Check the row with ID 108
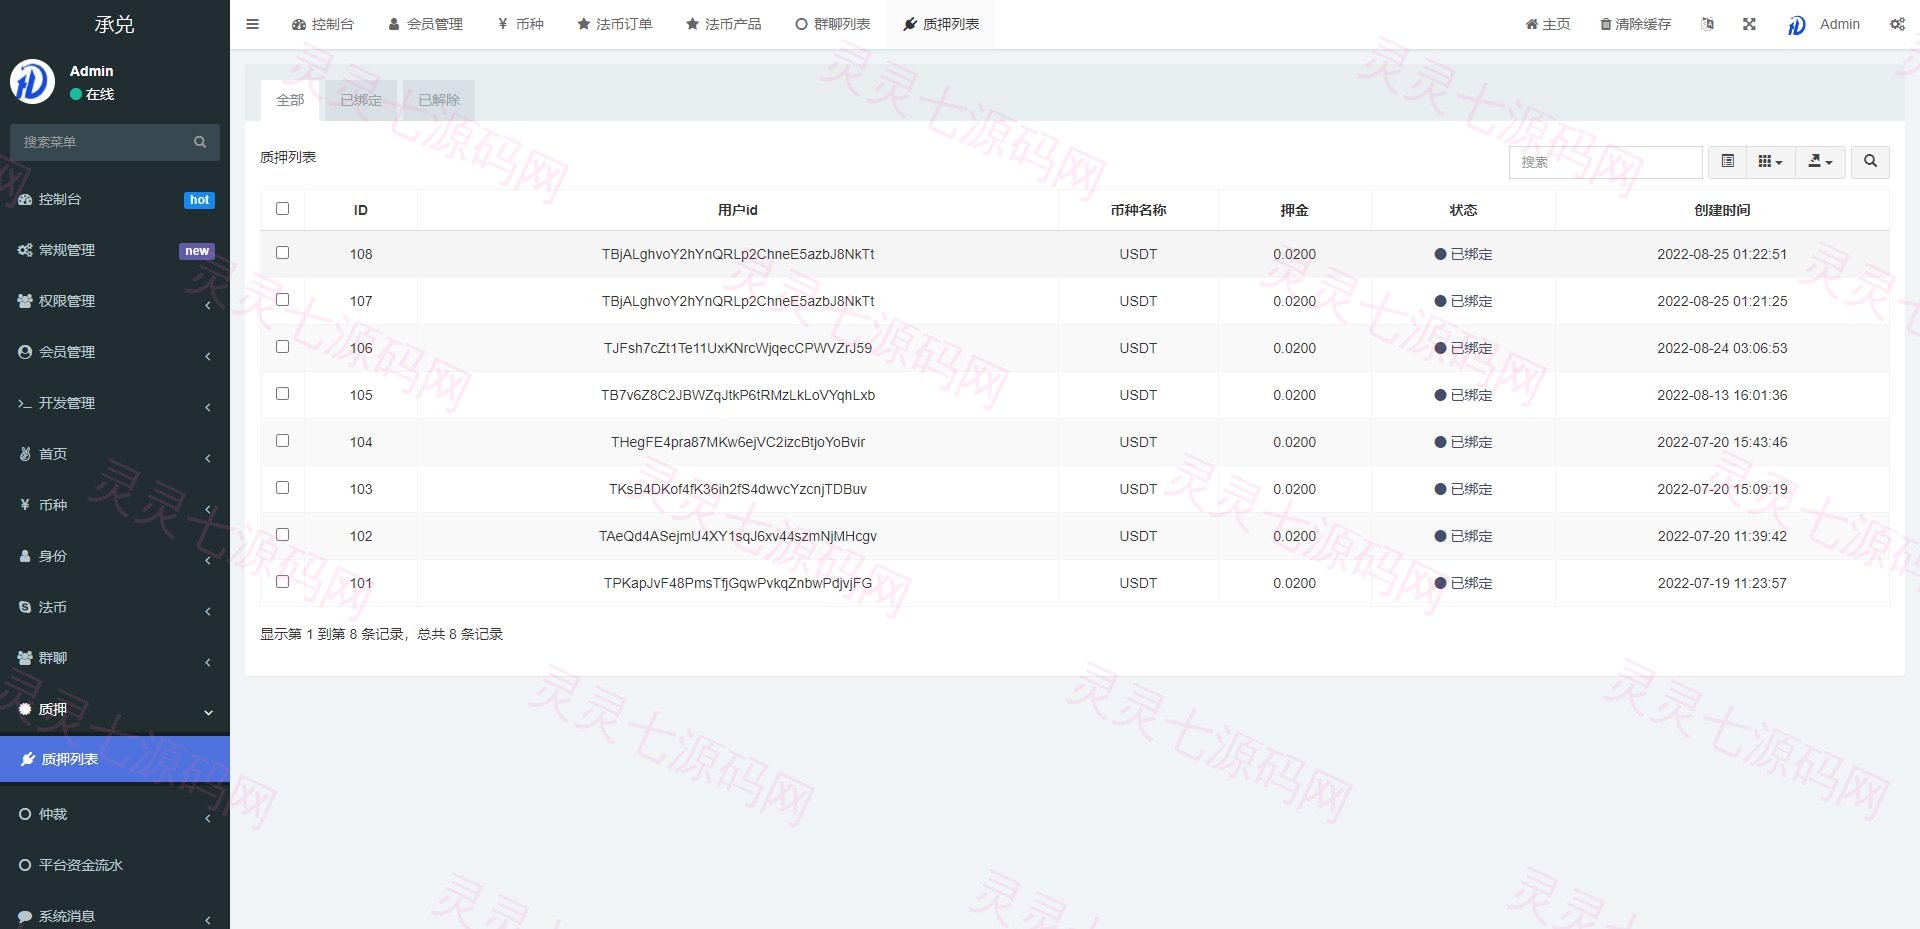 (282, 252)
